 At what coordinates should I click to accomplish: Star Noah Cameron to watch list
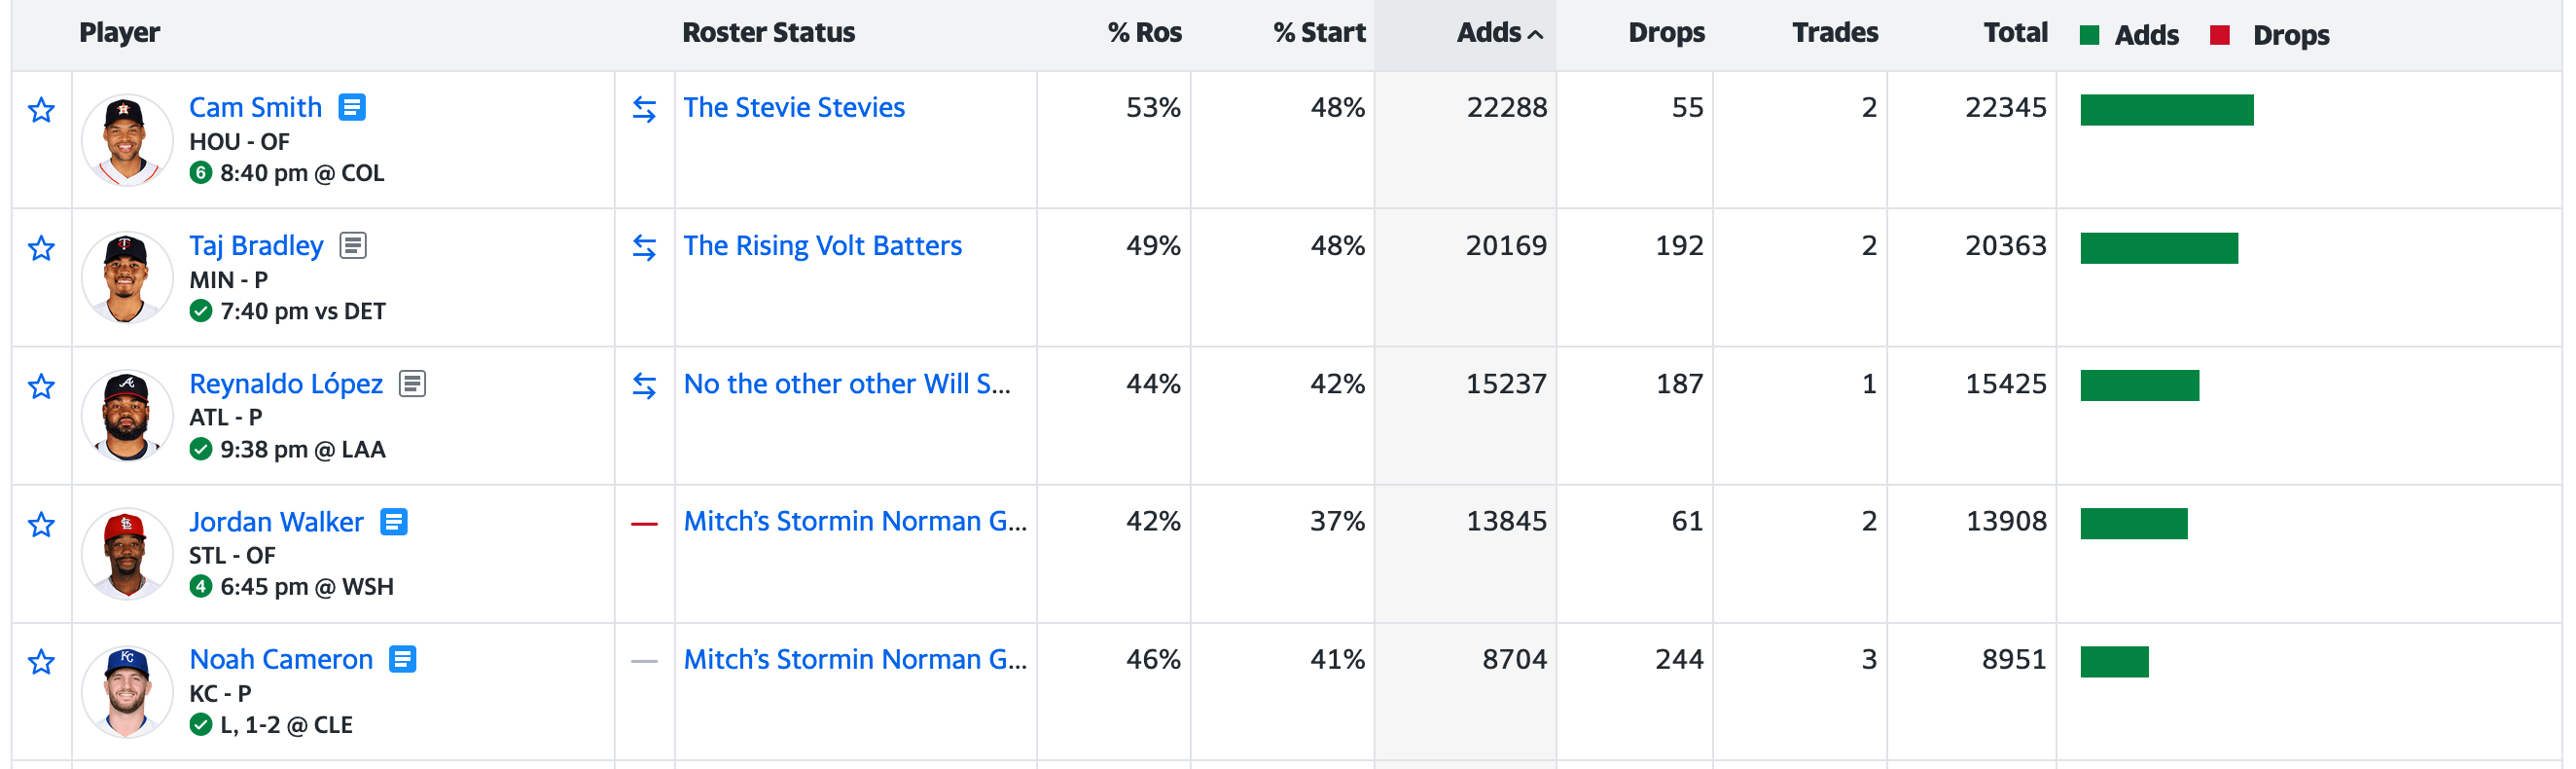pos(41,662)
